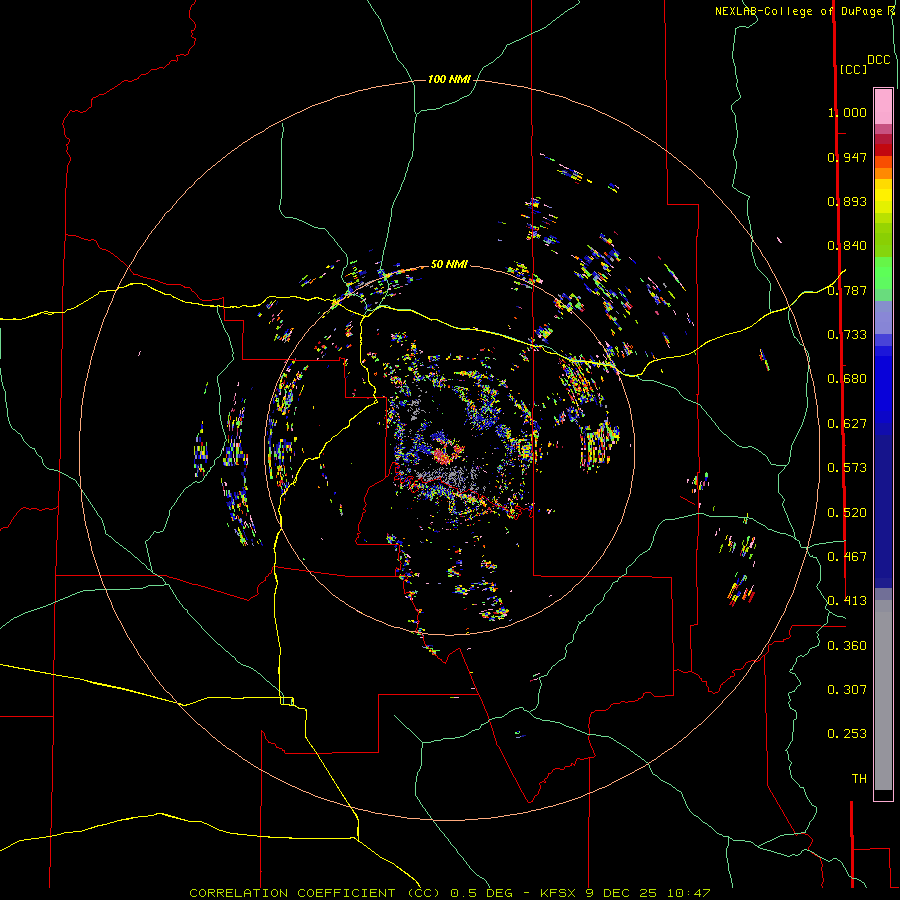Image resolution: width=900 pixels, height=900 pixels.
Task: Click the pink segment of the color bar
Action: [x=883, y=107]
